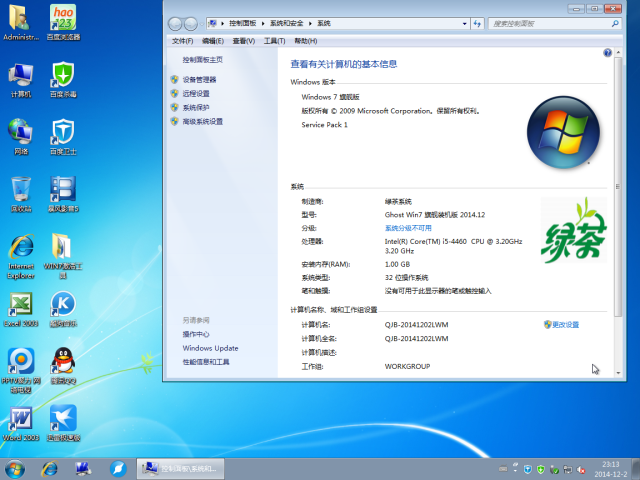Select Internet Explorer desktop icon

(21, 256)
